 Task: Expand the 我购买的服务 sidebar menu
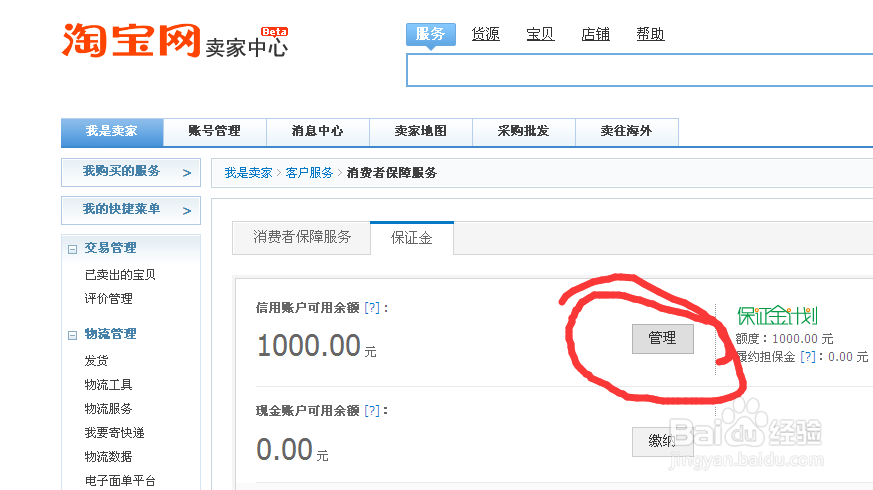click(131, 172)
